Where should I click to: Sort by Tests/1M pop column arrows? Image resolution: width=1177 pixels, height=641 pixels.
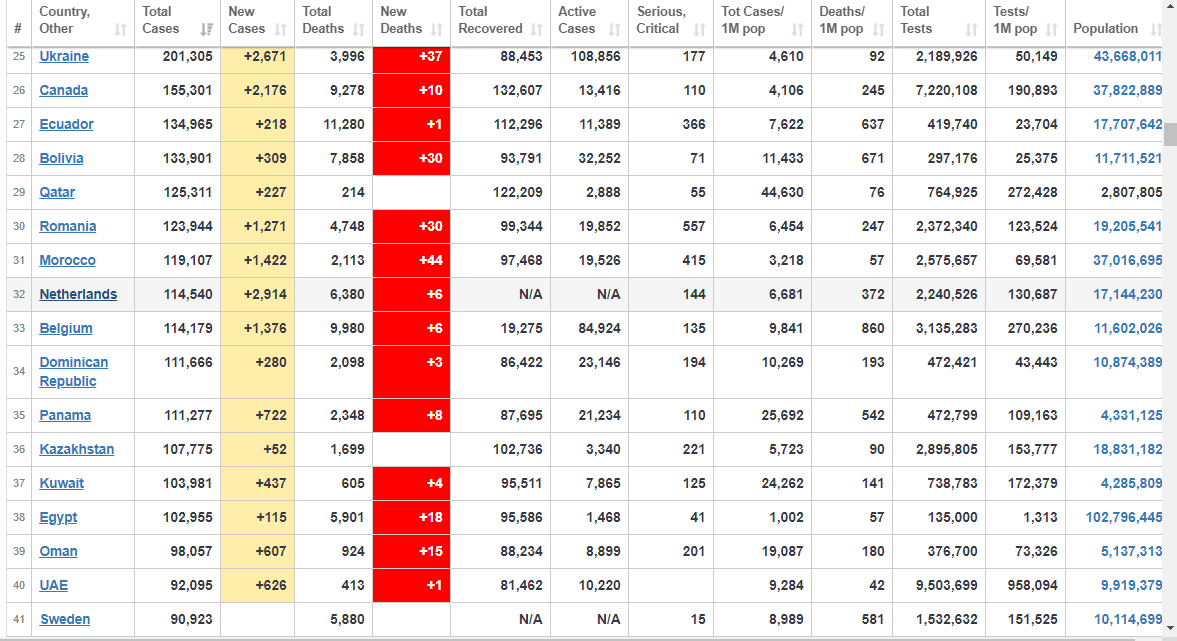click(x=1052, y=29)
